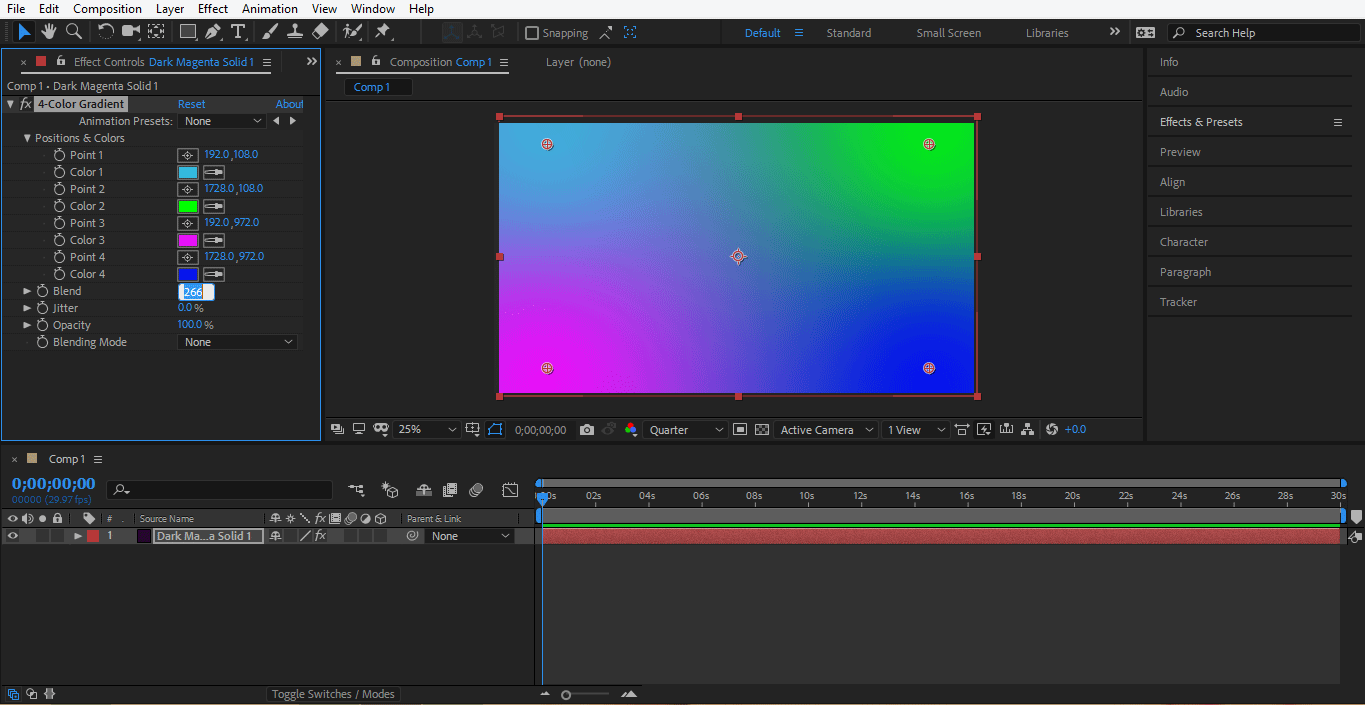Select the Horizontal Type tool
The height and width of the screenshot is (705, 1365).
pyautogui.click(x=238, y=32)
